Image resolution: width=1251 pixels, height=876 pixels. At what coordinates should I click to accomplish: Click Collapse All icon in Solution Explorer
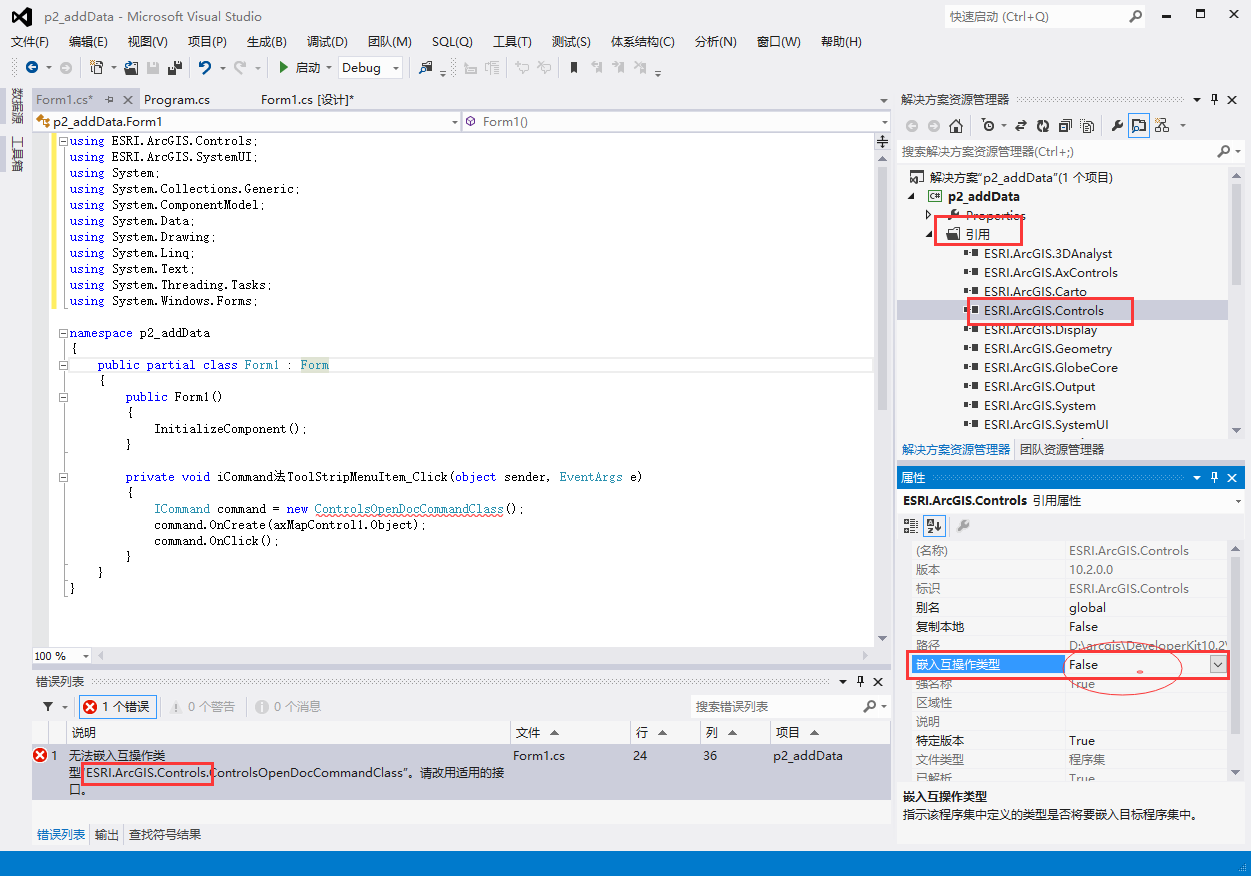pyautogui.click(x=1065, y=125)
